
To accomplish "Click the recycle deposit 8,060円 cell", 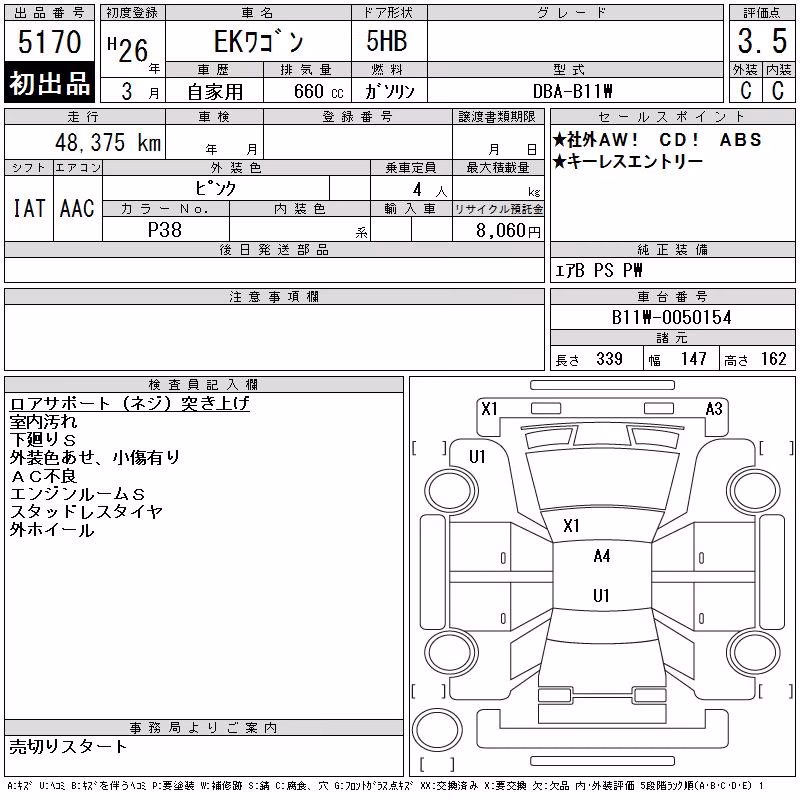I will coord(498,230).
